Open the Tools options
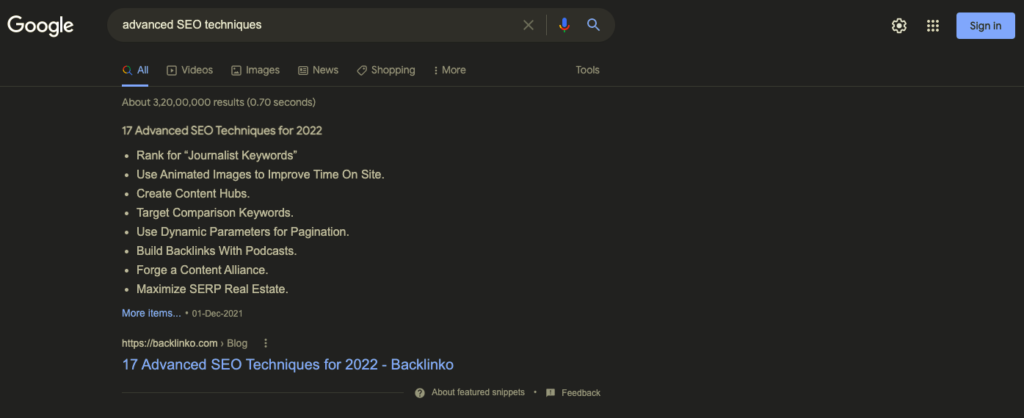 pyautogui.click(x=587, y=70)
